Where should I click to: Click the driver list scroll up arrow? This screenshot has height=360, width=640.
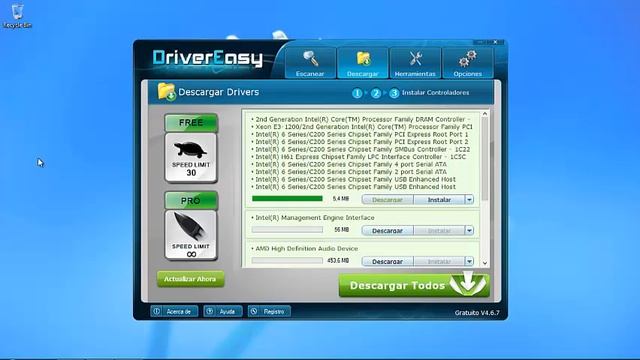[x=485, y=114]
